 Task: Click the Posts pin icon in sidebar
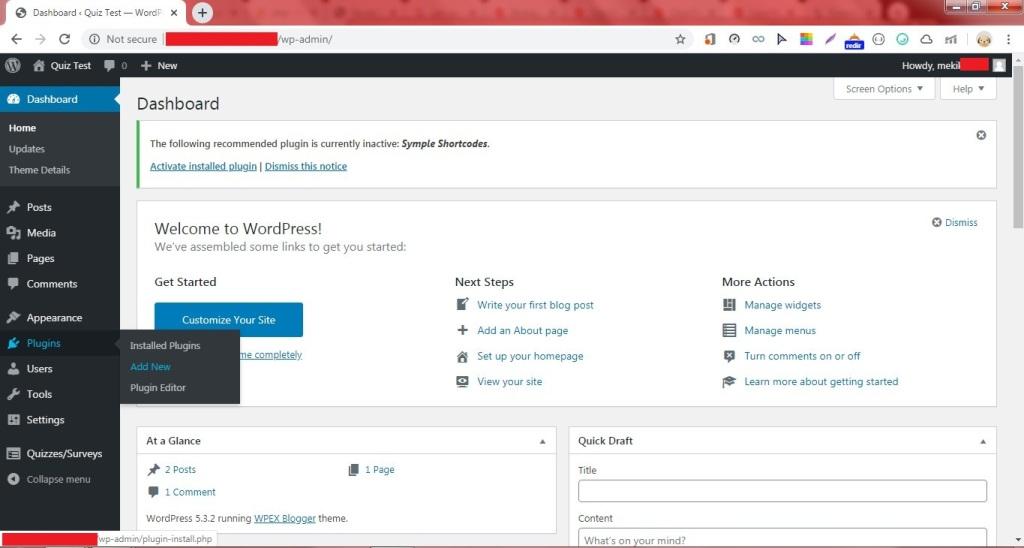[13, 207]
